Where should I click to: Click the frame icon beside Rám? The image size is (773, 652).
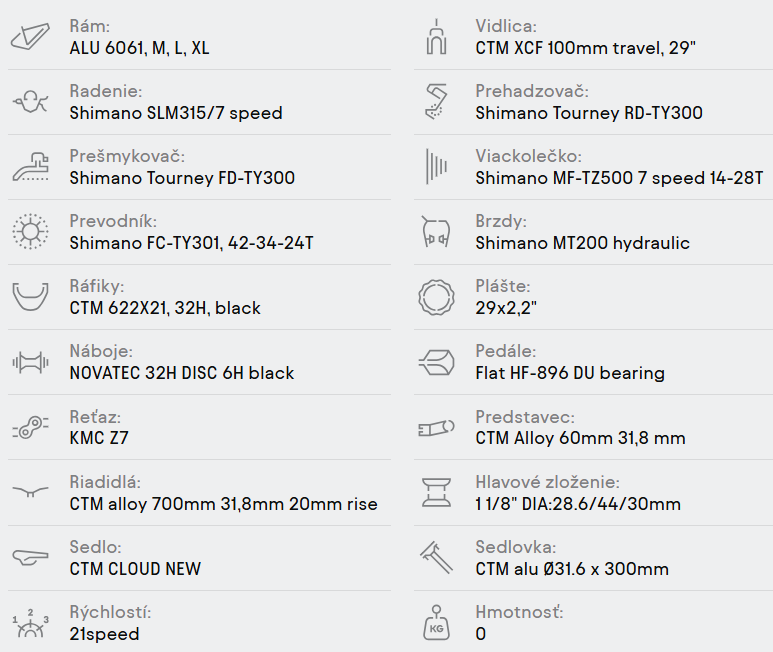[29, 37]
